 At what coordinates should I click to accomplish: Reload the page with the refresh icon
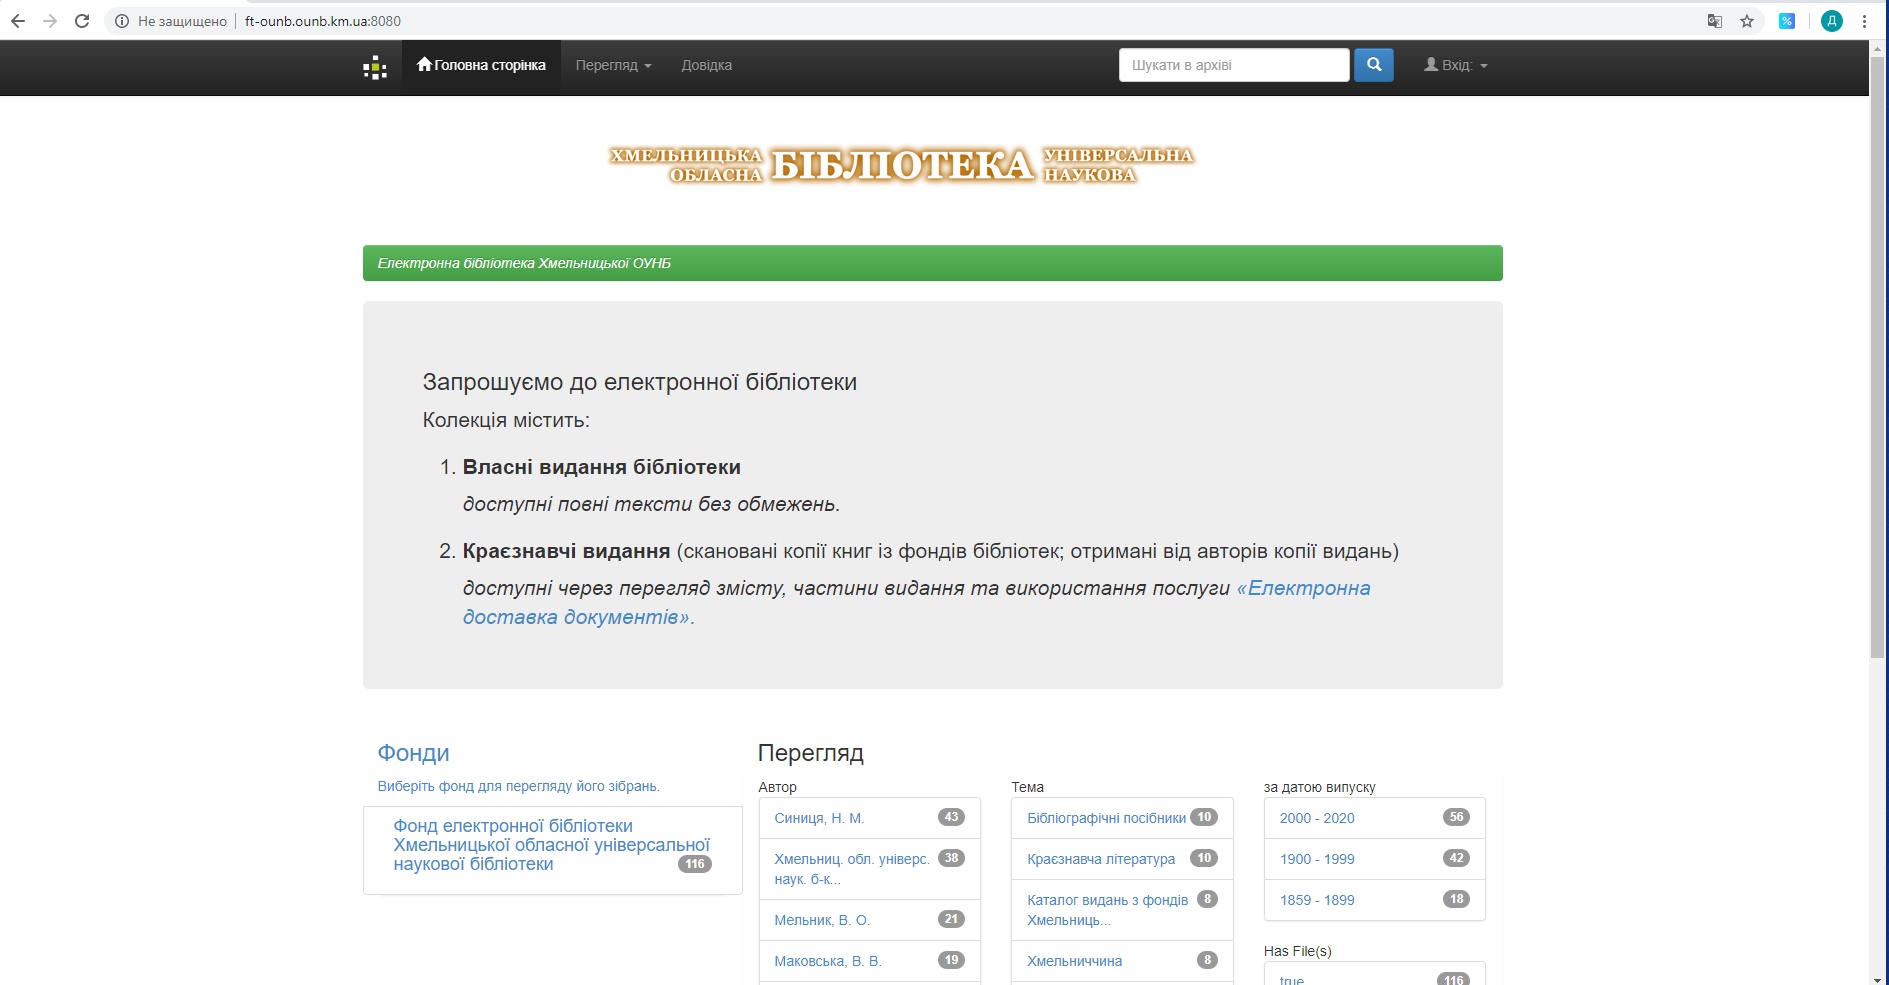tap(82, 21)
